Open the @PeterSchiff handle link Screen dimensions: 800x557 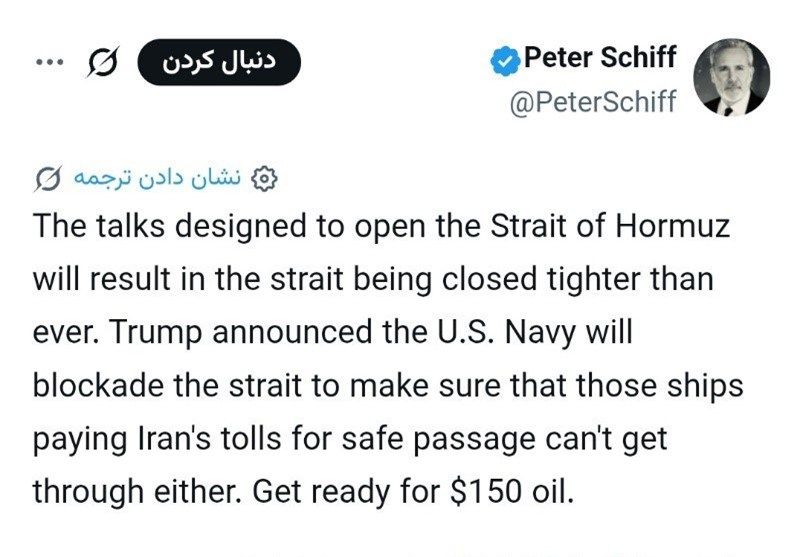point(593,101)
